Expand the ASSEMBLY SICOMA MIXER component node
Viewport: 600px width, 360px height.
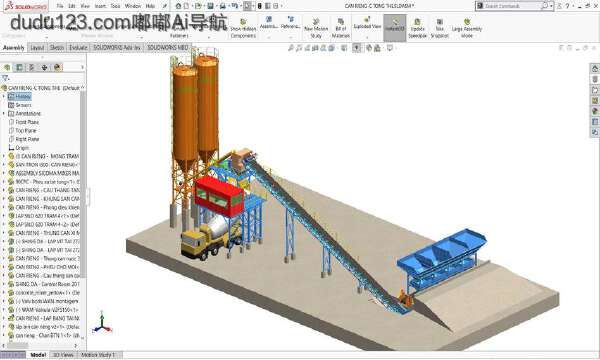coord(4,173)
